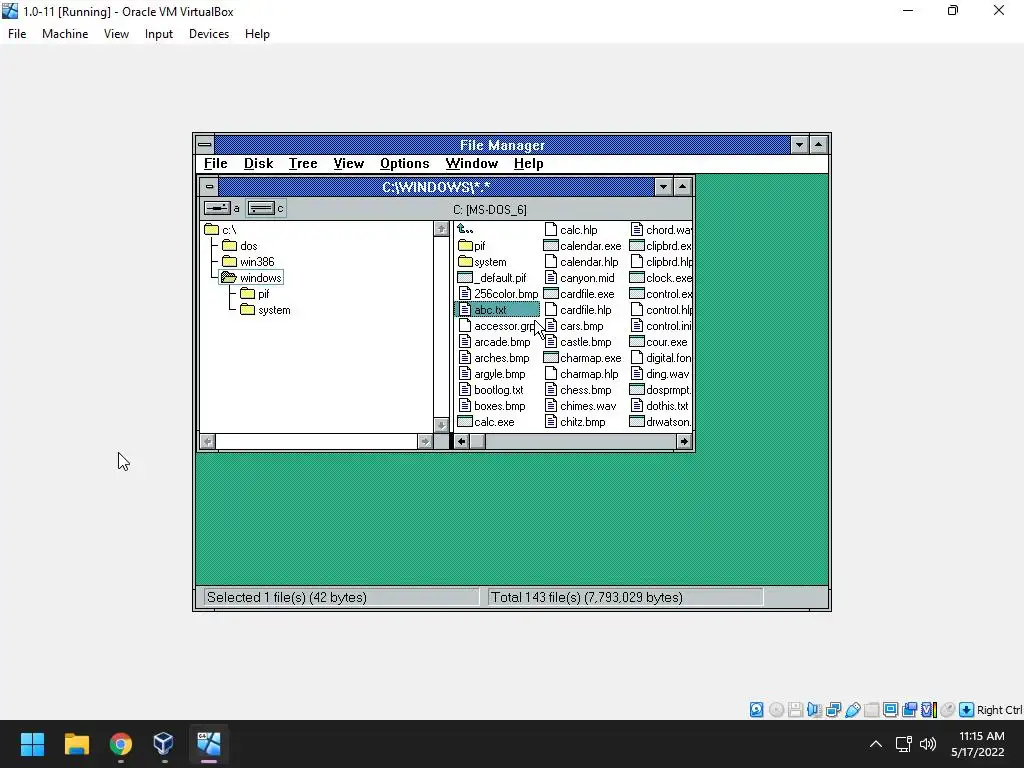Open Help menu in File Manager
This screenshot has height=768, width=1024.
528,164
